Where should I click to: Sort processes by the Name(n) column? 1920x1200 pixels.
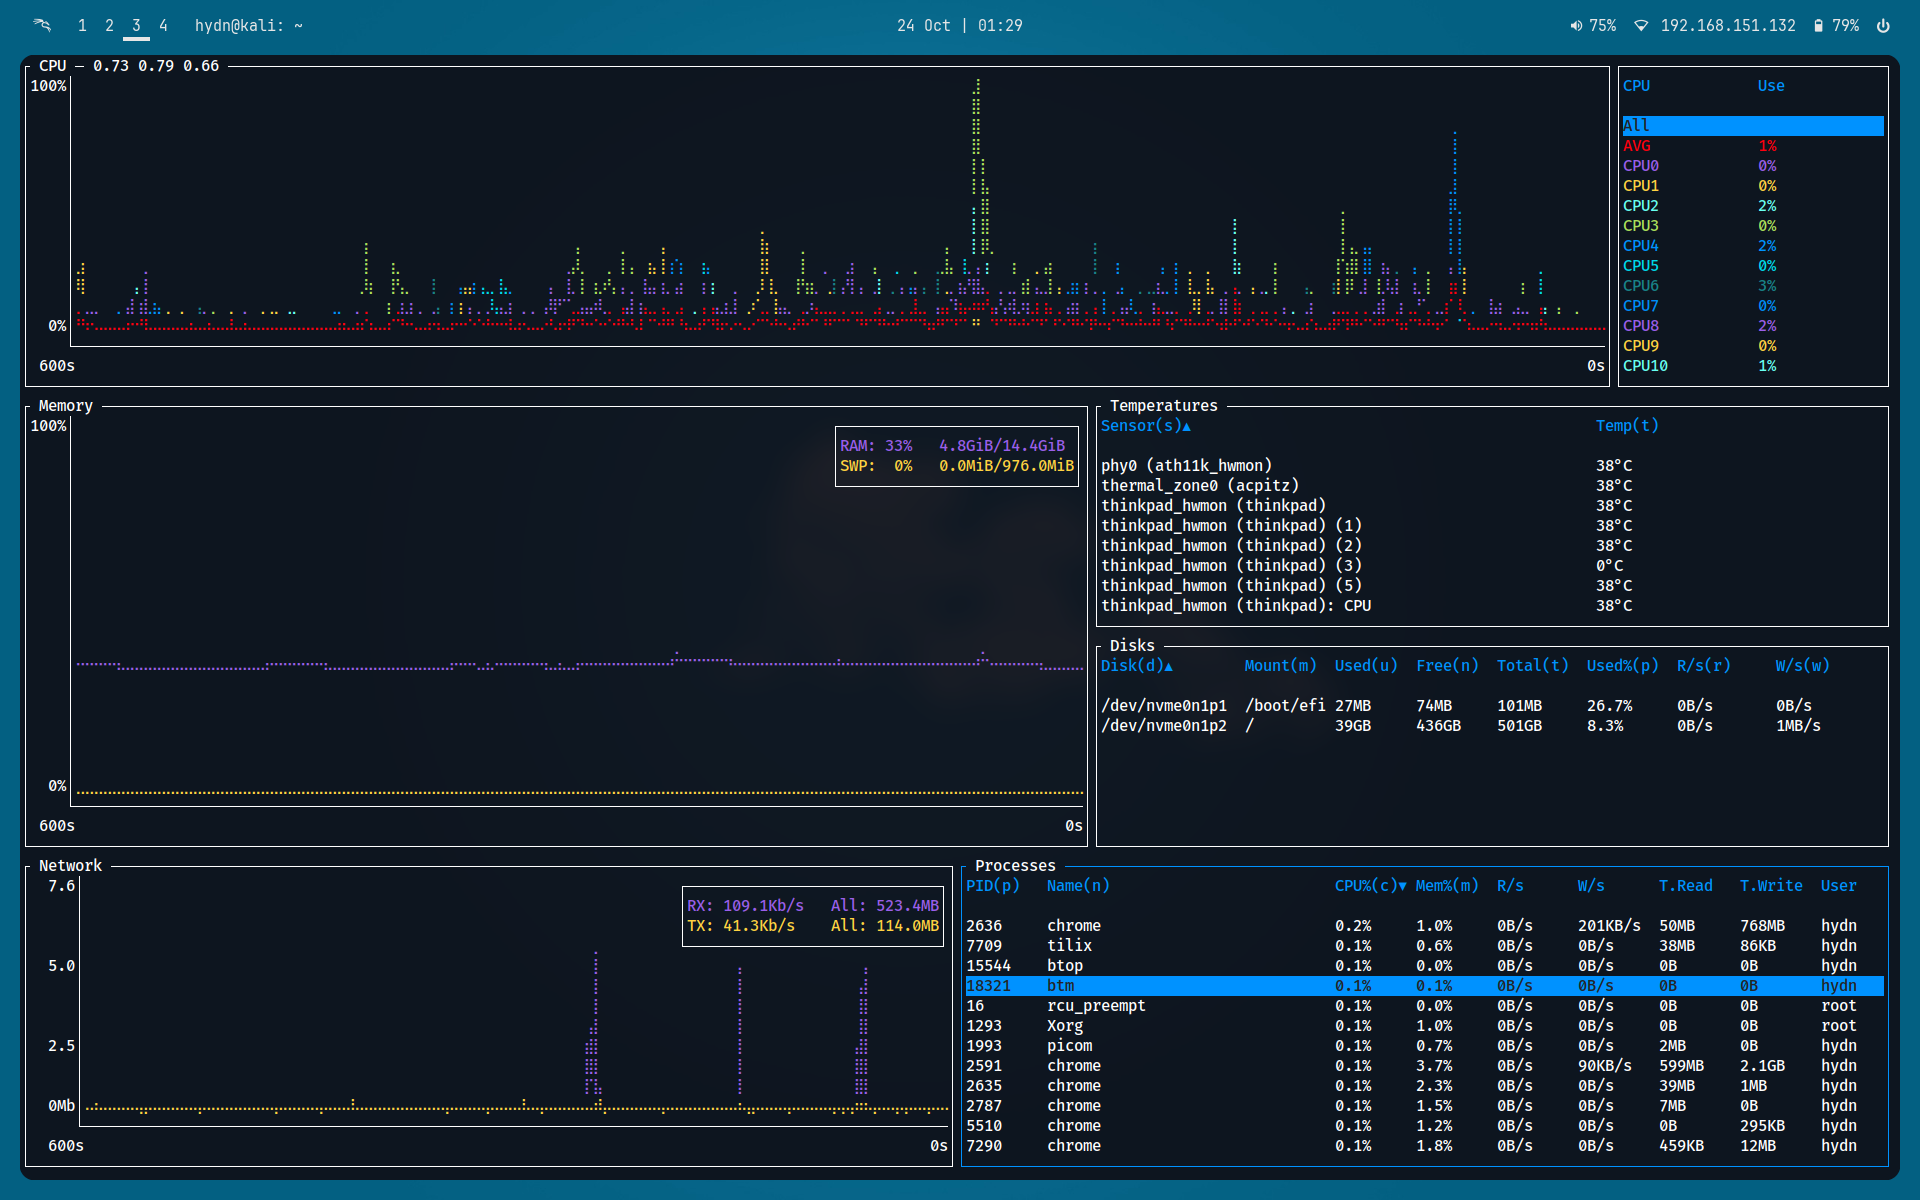[x=1077, y=885]
